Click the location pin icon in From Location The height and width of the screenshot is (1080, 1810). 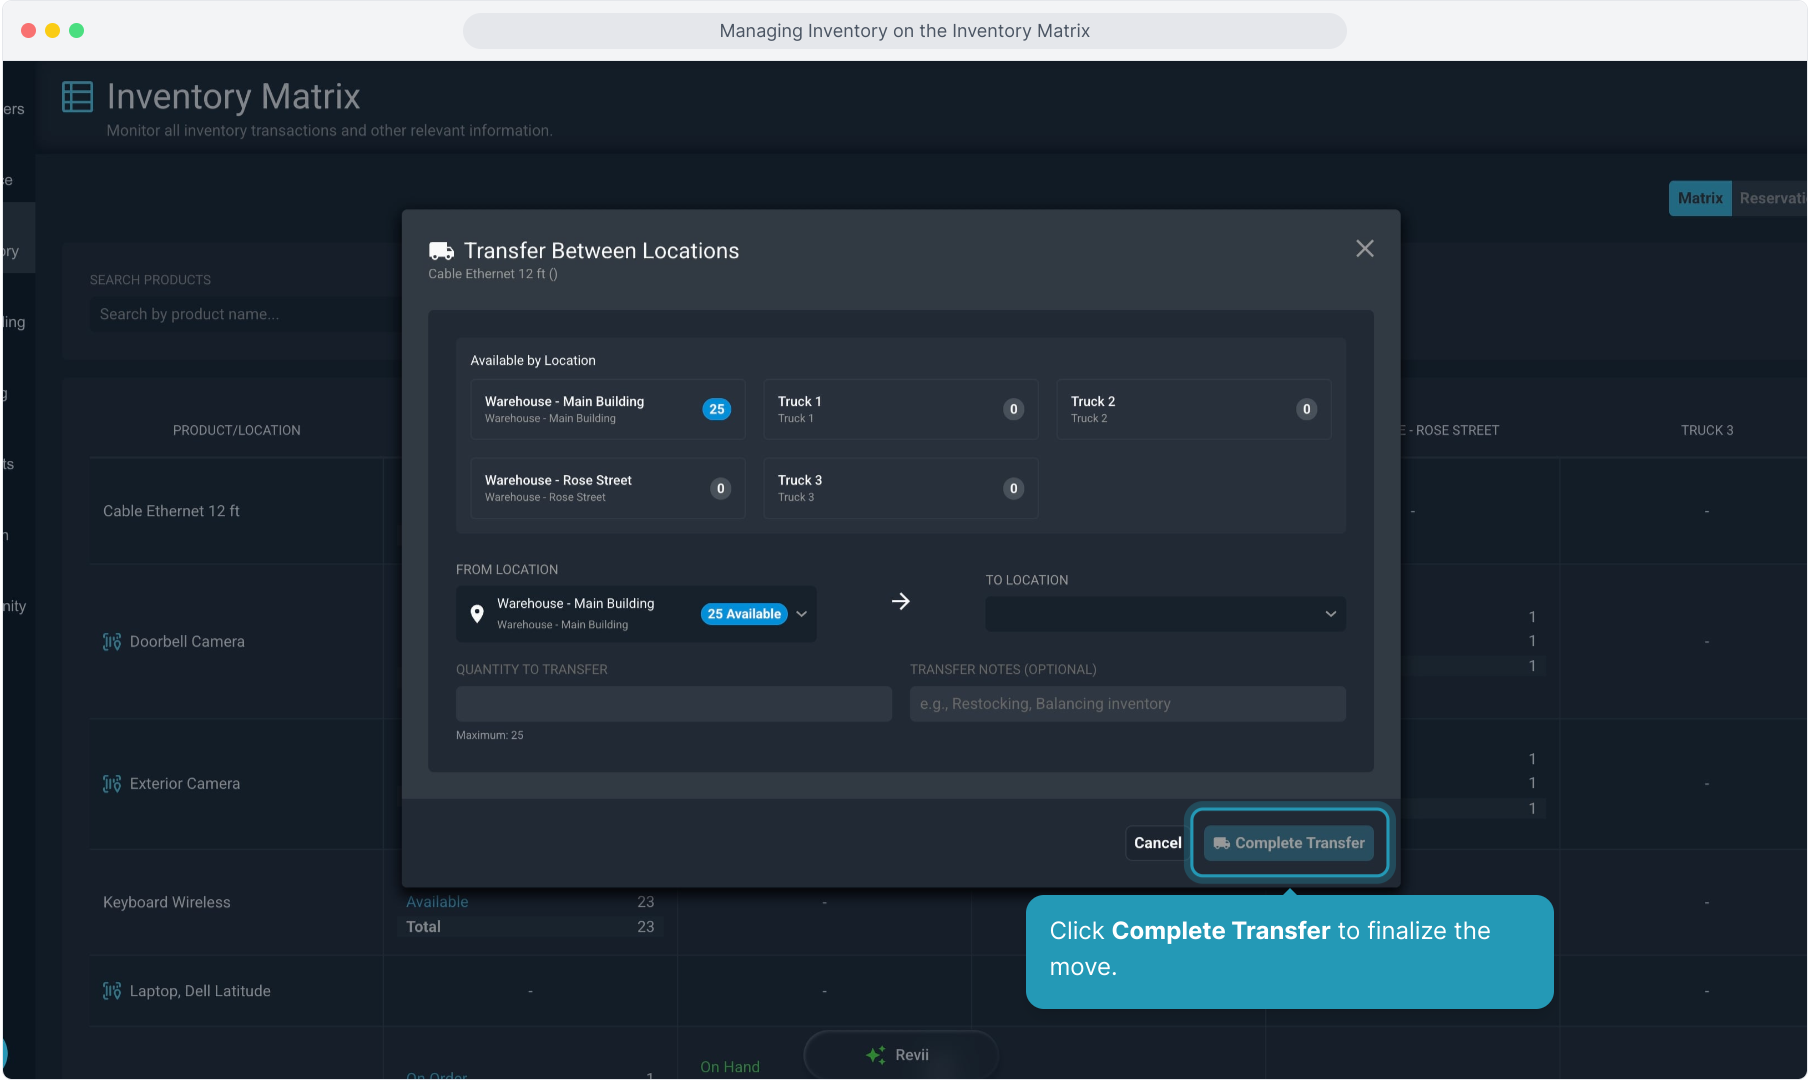(477, 614)
